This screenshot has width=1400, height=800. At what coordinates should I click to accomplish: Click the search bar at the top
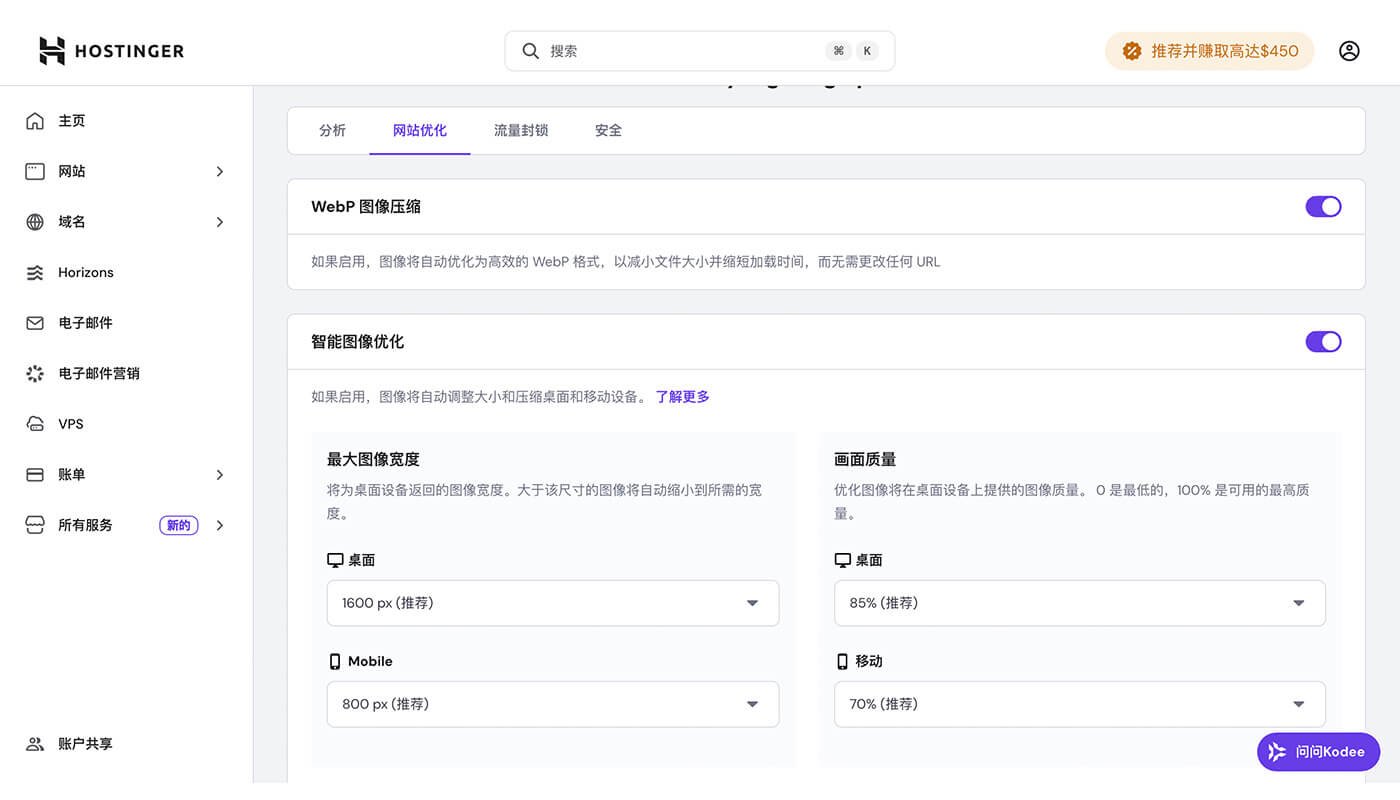[x=699, y=50]
